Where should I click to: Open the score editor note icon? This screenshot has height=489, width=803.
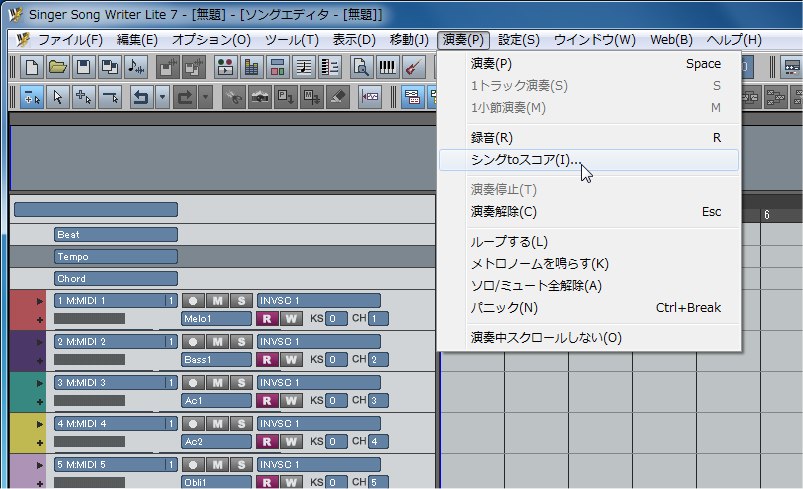(304, 67)
